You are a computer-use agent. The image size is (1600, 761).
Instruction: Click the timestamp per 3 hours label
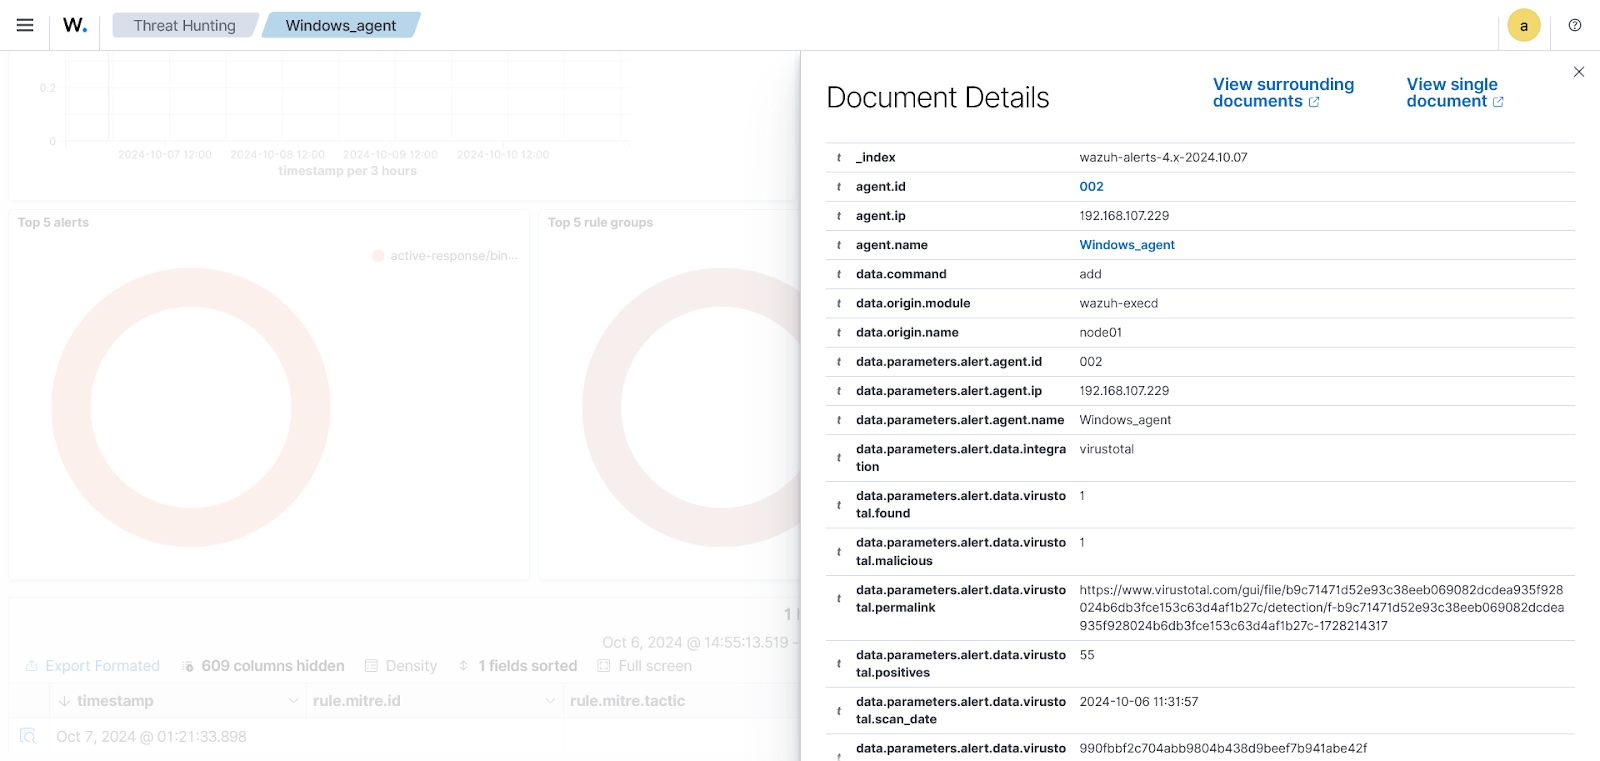click(347, 171)
